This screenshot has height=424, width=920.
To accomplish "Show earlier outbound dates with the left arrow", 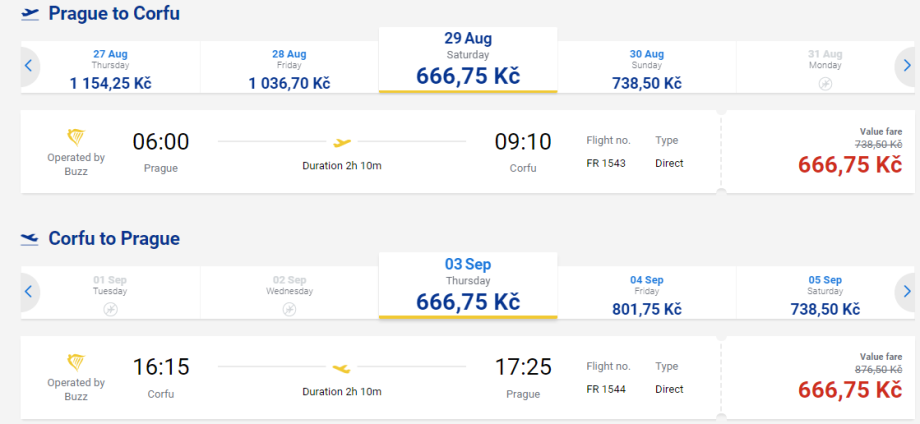I will pyautogui.click(x=29, y=66).
